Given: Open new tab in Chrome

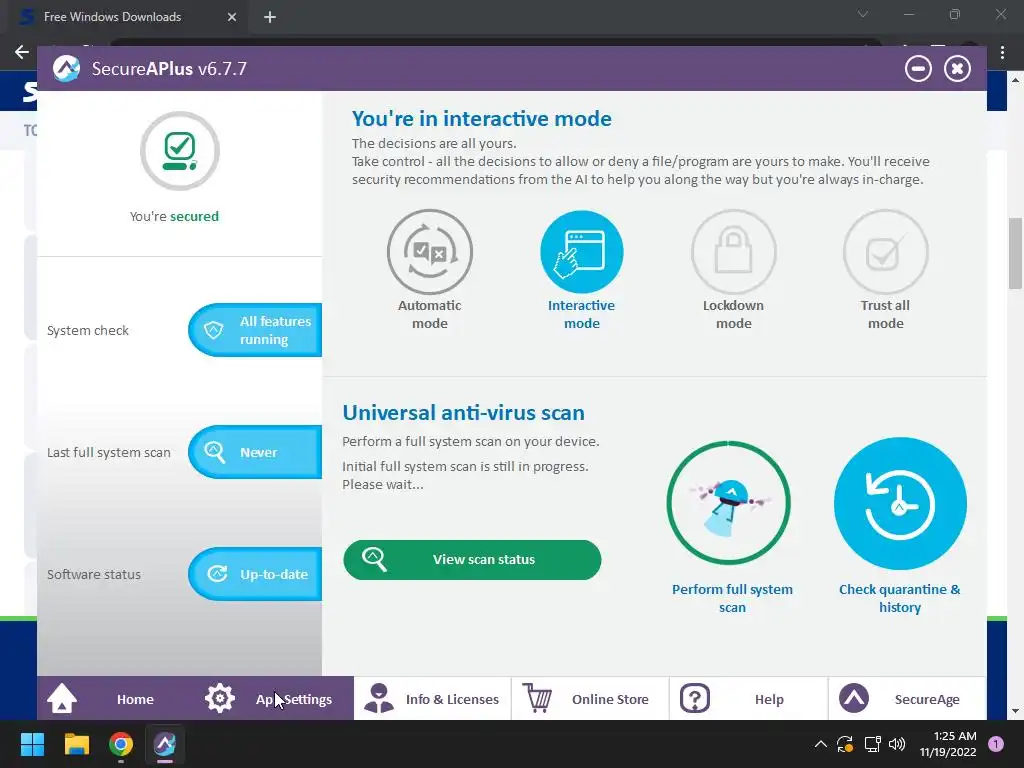Looking at the screenshot, I should (x=270, y=17).
